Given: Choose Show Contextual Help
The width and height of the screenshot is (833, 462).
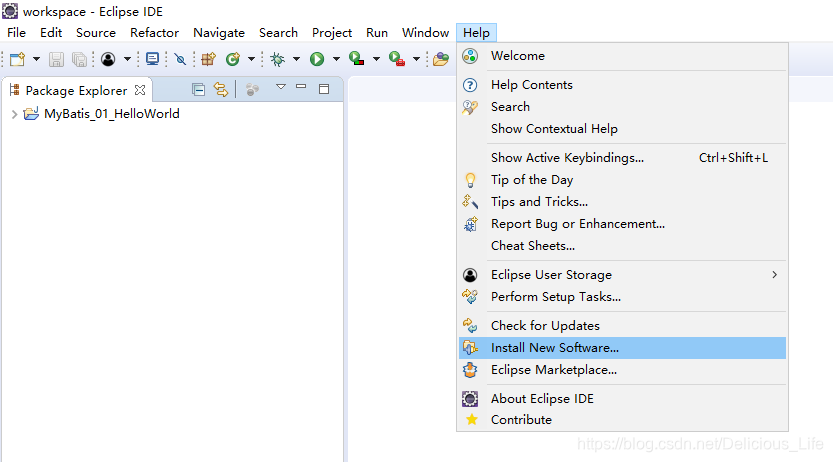Looking at the screenshot, I should click(x=623, y=129).
